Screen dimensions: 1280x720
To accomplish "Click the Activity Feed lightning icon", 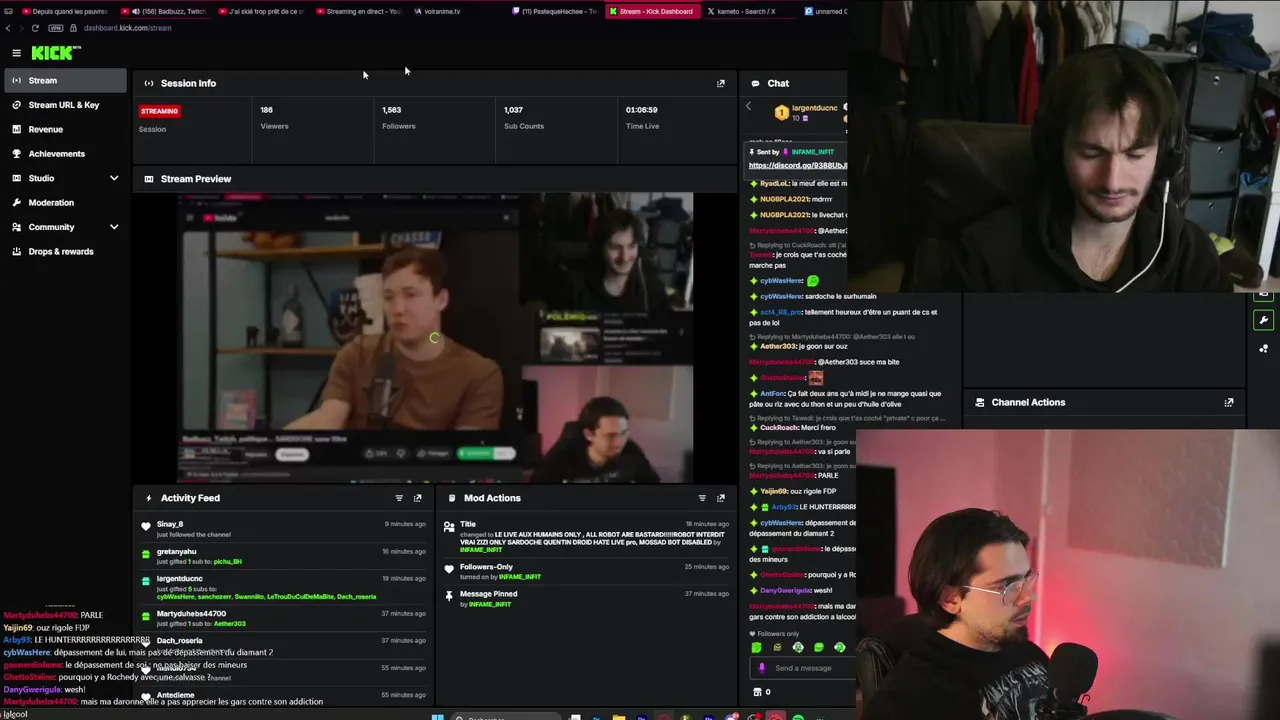I will coord(149,498).
